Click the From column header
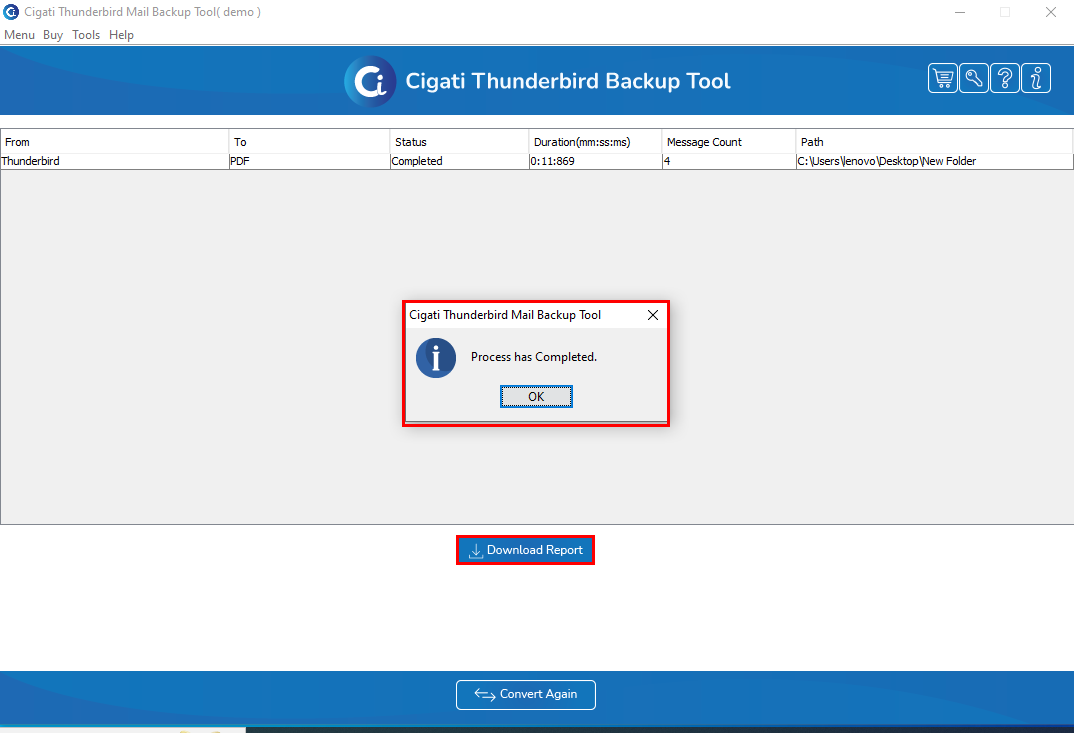Image resolution: width=1074 pixels, height=733 pixels. 114,142
